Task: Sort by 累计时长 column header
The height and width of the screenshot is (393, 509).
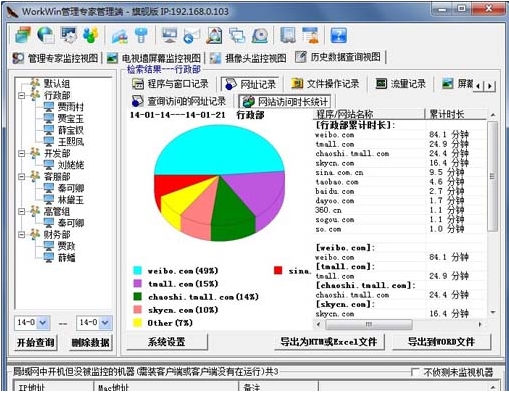Action: point(455,114)
